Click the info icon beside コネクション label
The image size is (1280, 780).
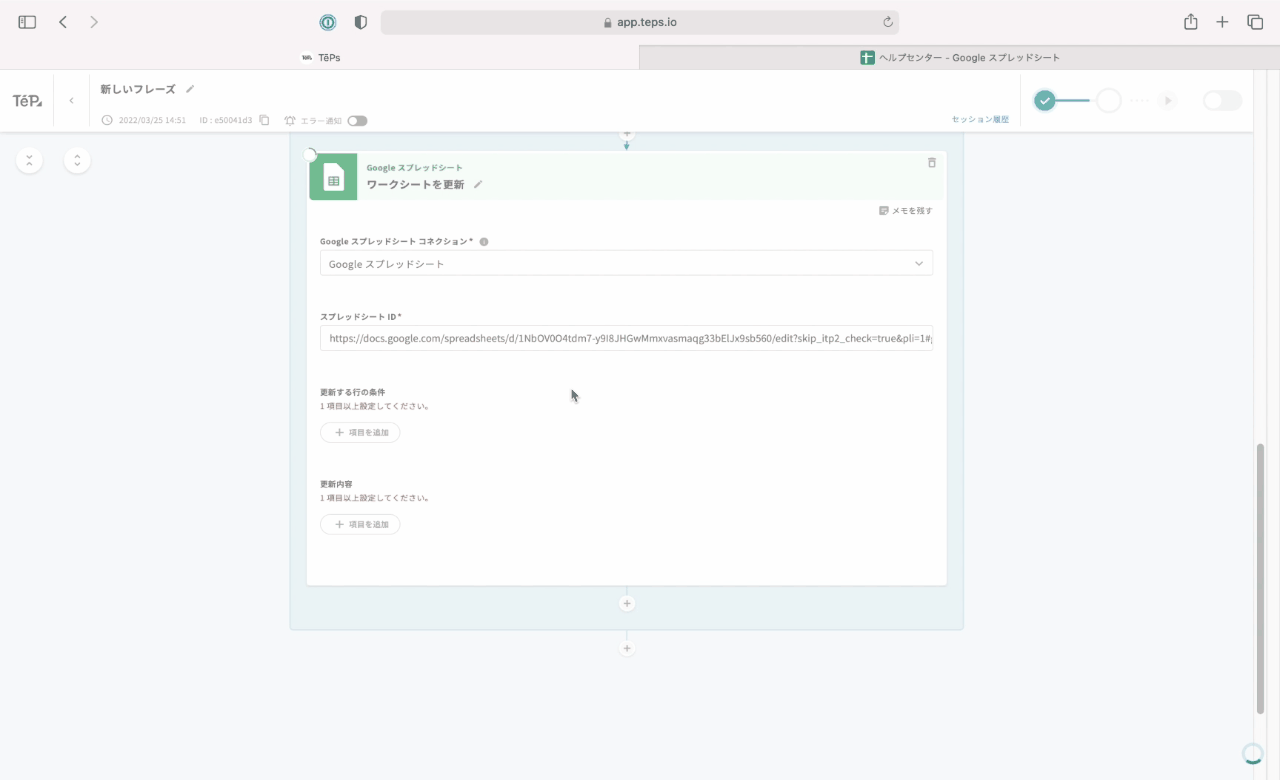[484, 242]
